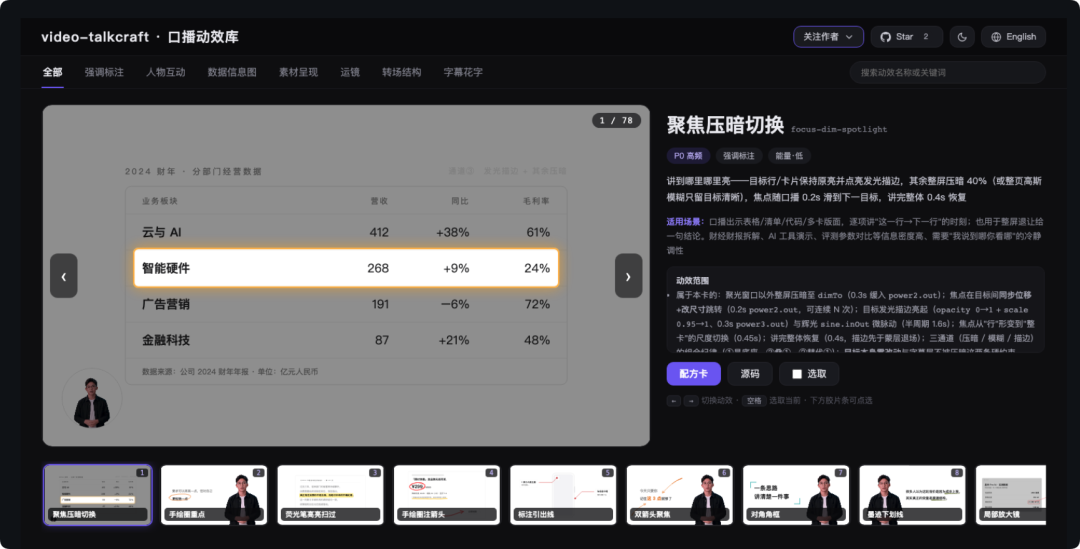The image size is (1080, 549).
Task: Click the 强调标注 tag under the title
Action: 738,156
